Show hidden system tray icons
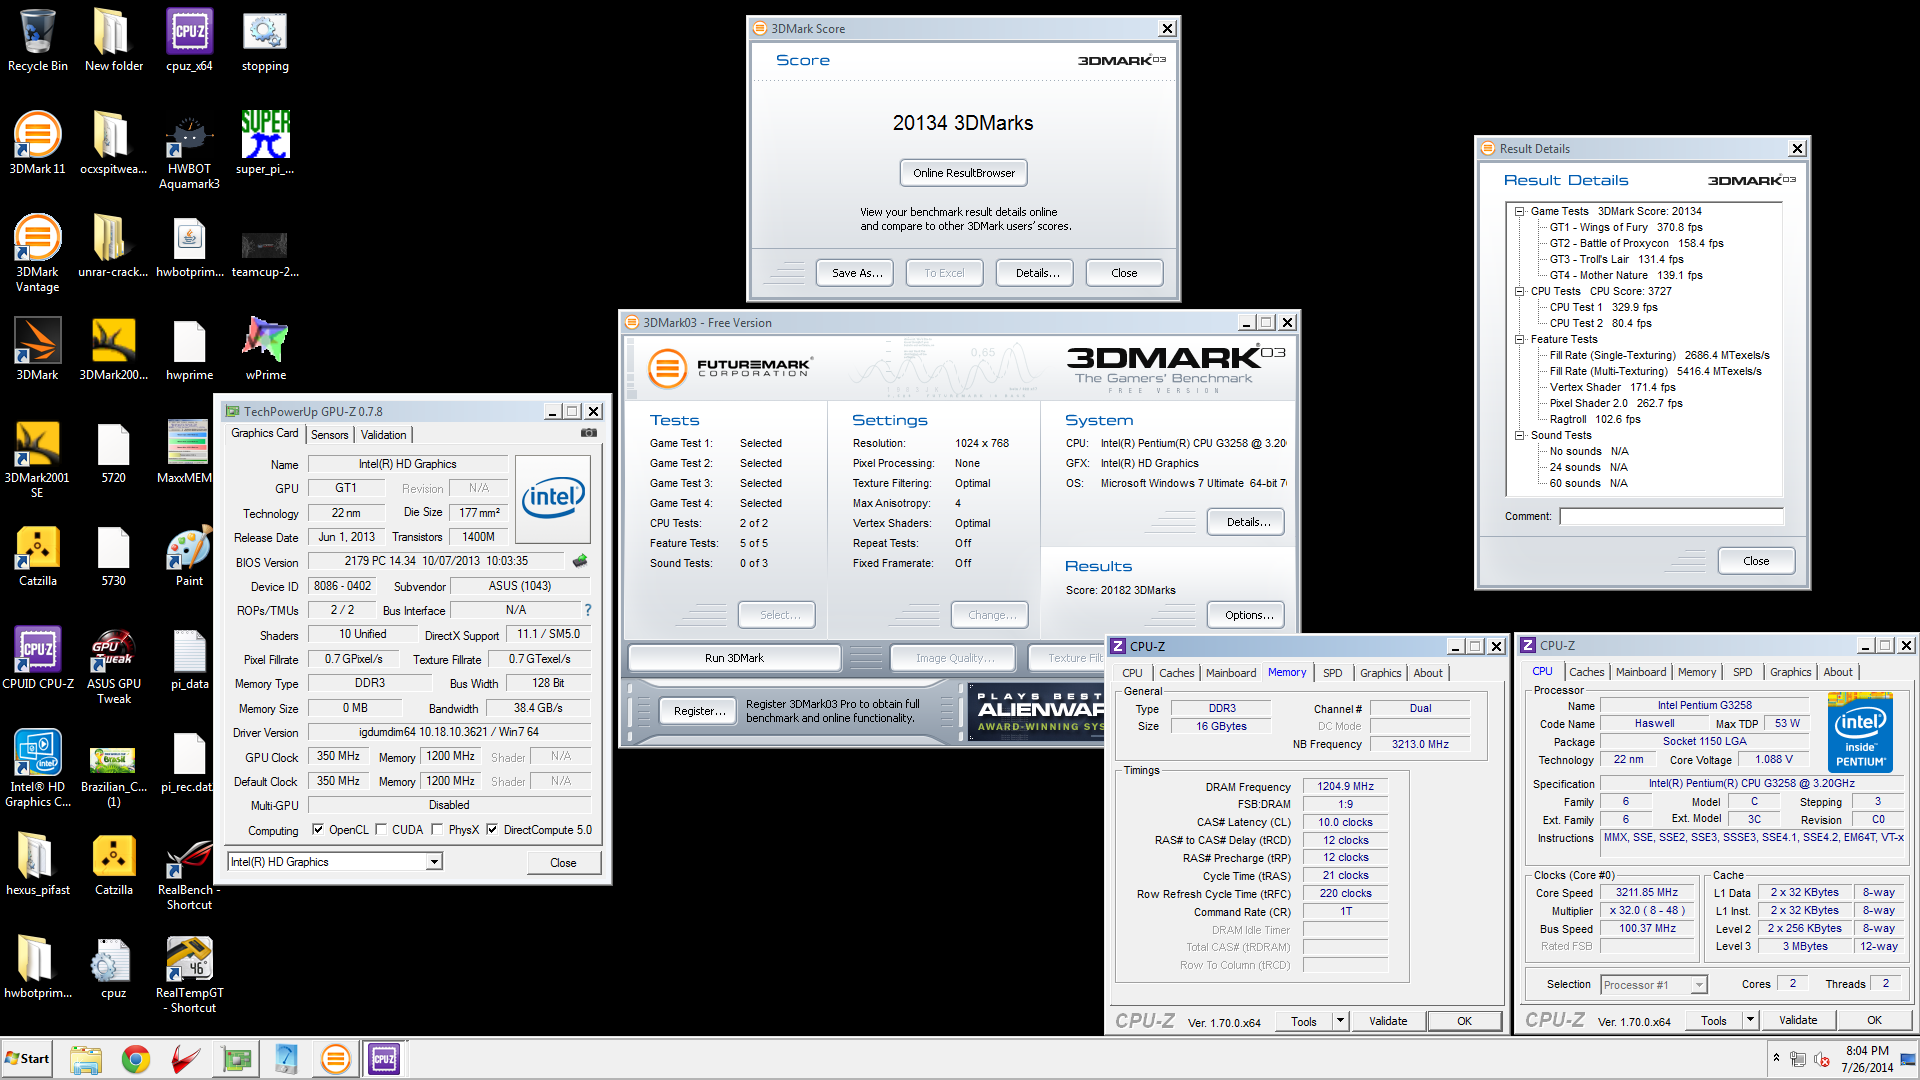The width and height of the screenshot is (1920, 1080). pos(1776,1058)
